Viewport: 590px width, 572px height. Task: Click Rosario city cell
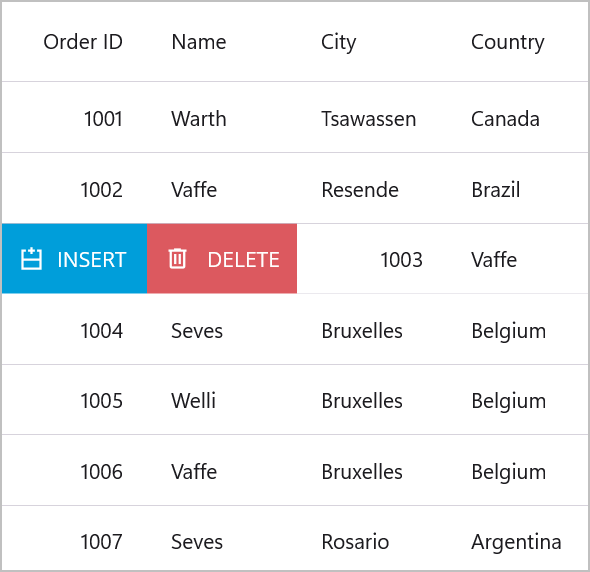pos(355,542)
